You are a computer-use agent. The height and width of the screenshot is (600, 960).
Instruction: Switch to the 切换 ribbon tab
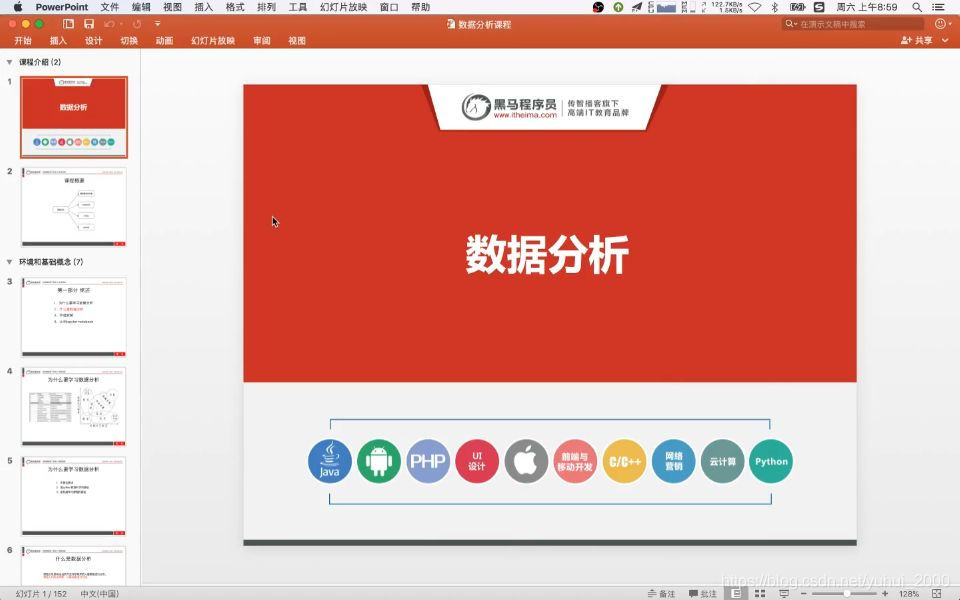[129, 40]
